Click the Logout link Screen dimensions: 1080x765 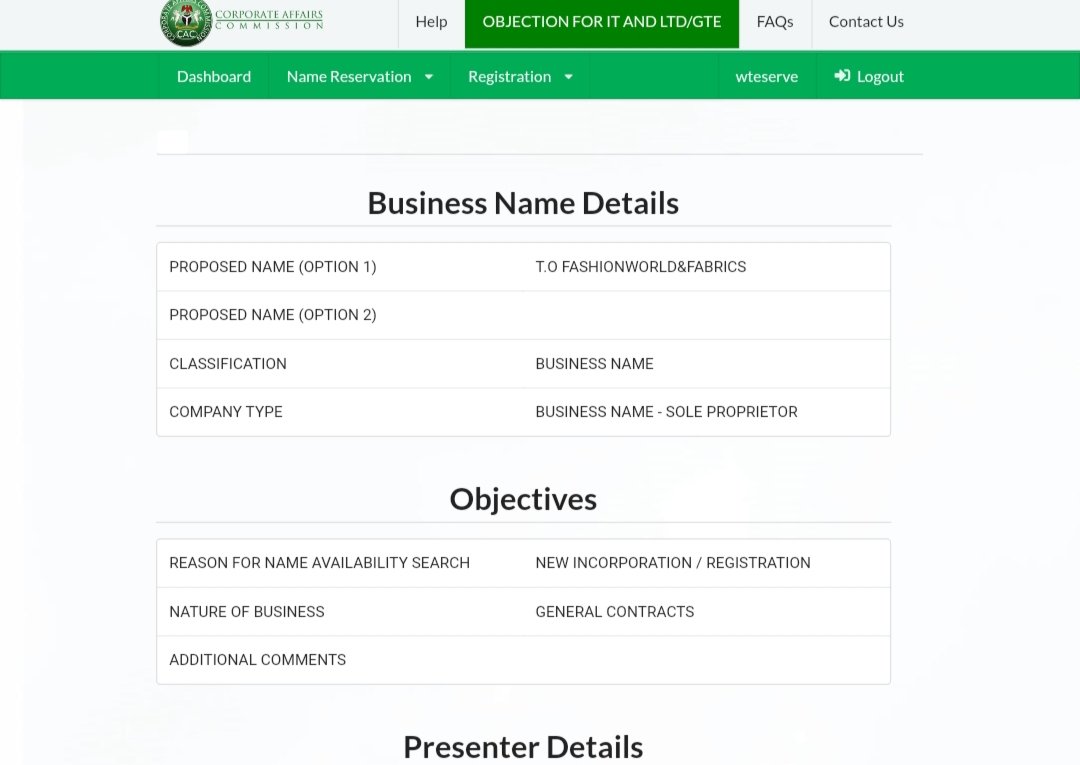[869, 76]
